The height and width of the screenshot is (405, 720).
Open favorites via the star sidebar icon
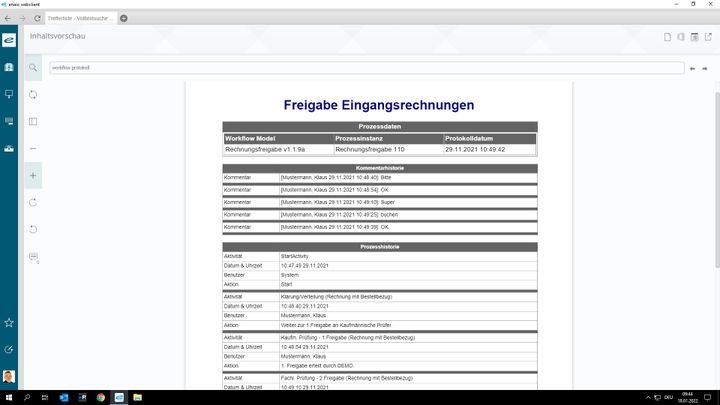[x=9, y=323]
